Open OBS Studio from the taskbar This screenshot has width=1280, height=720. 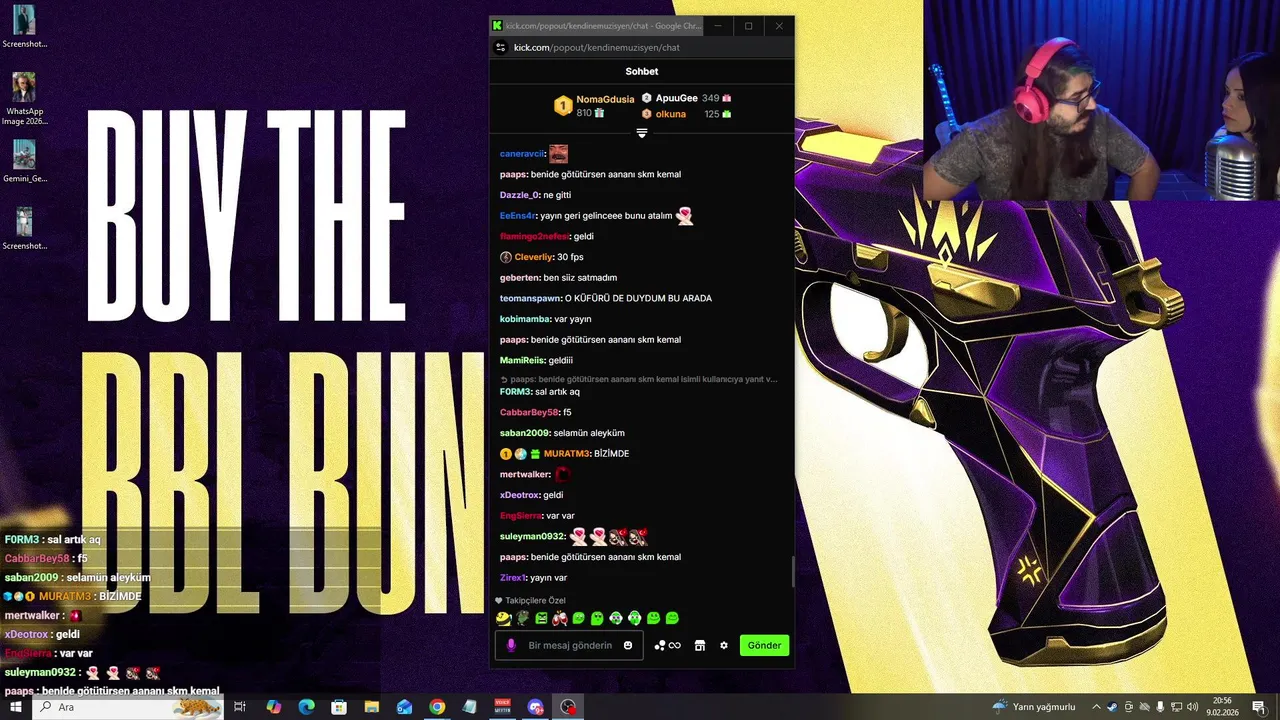pyautogui.click(x=568, y=707)
